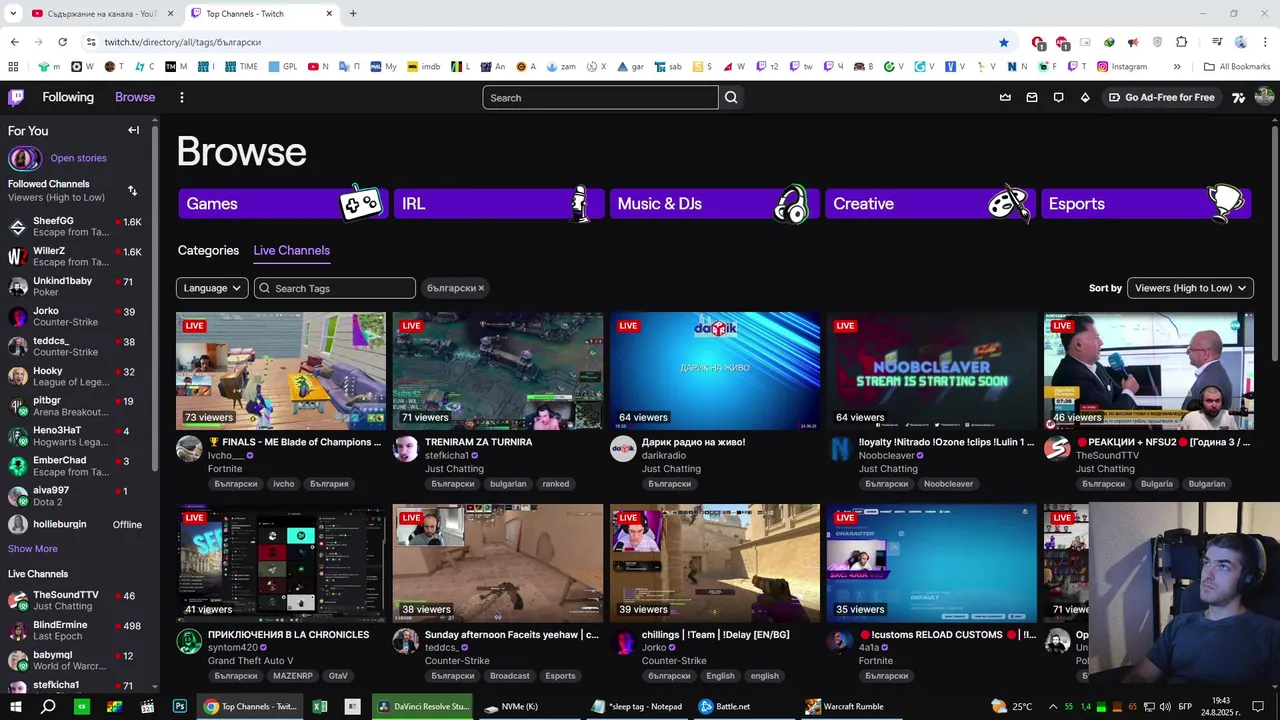Open SheefGG in followed channels
Screen dimensions: 1280x720
(x=75, y=226)
